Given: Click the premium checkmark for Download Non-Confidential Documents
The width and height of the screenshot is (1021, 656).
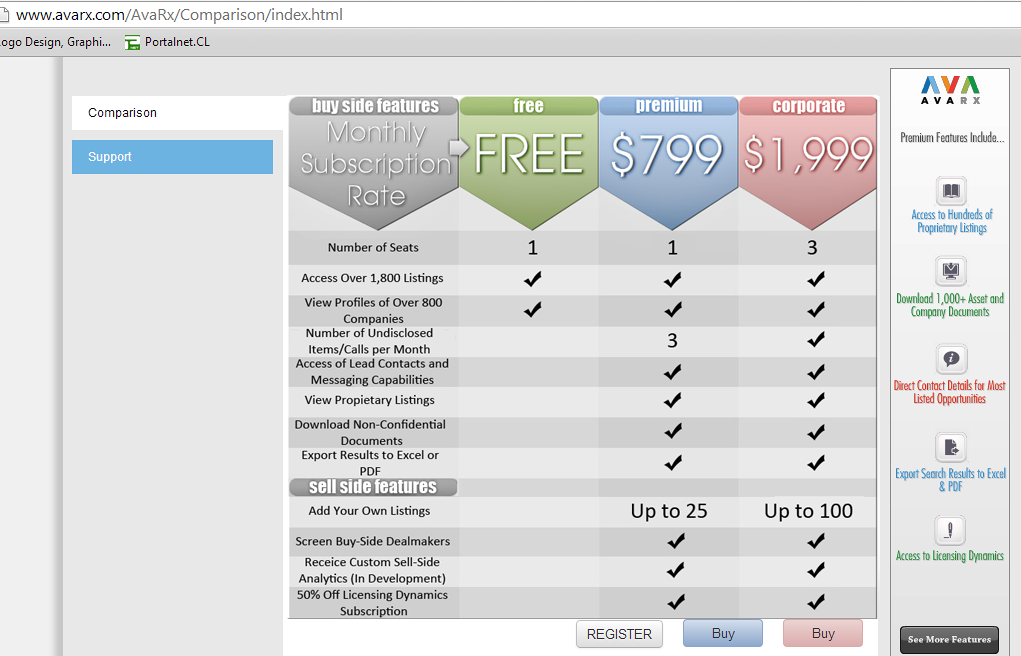Looking at the screenshot, I should click(673, 431).
